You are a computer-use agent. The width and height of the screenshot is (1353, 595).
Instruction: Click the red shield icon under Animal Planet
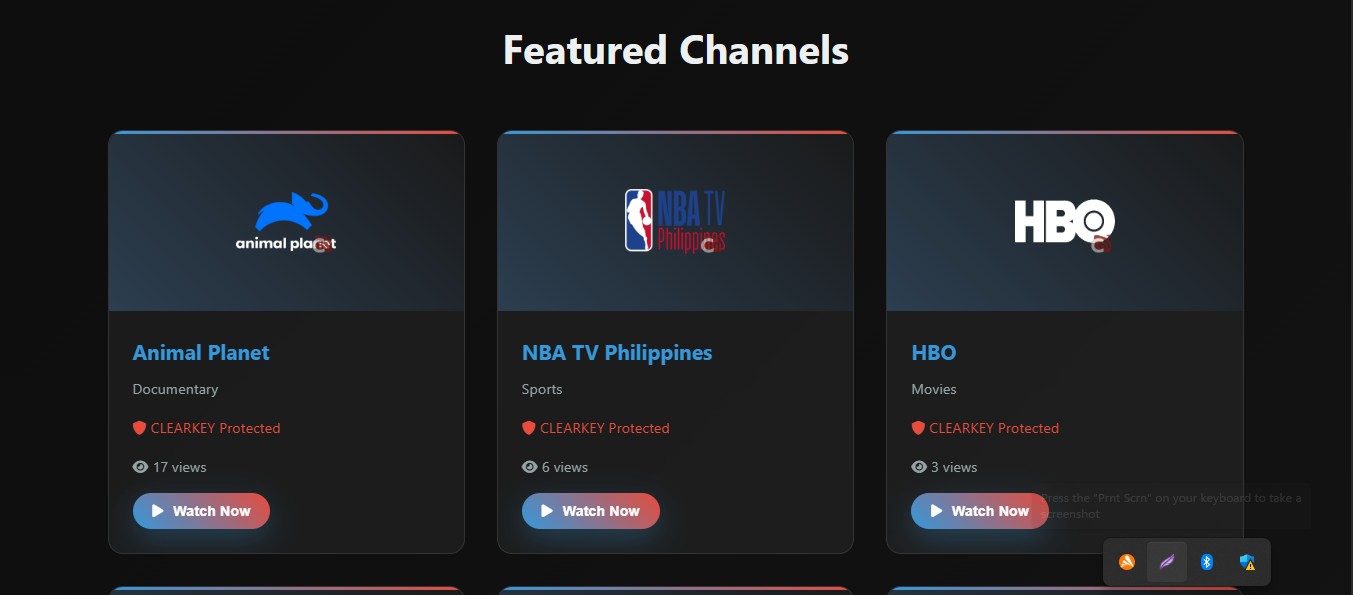(x=140, y=428)
